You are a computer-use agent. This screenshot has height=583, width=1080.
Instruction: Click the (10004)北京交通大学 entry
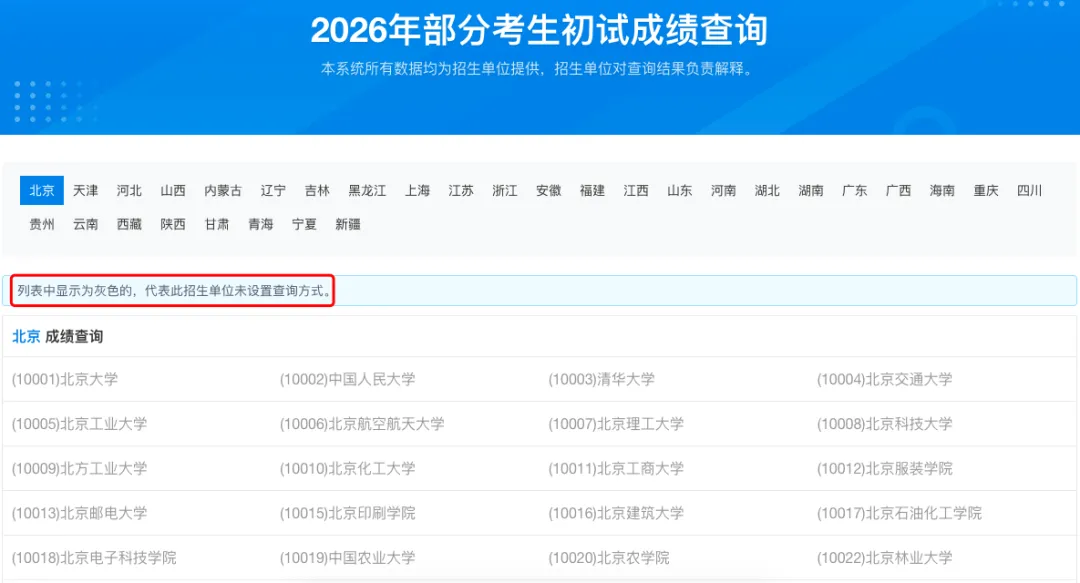tap(885, 379)
